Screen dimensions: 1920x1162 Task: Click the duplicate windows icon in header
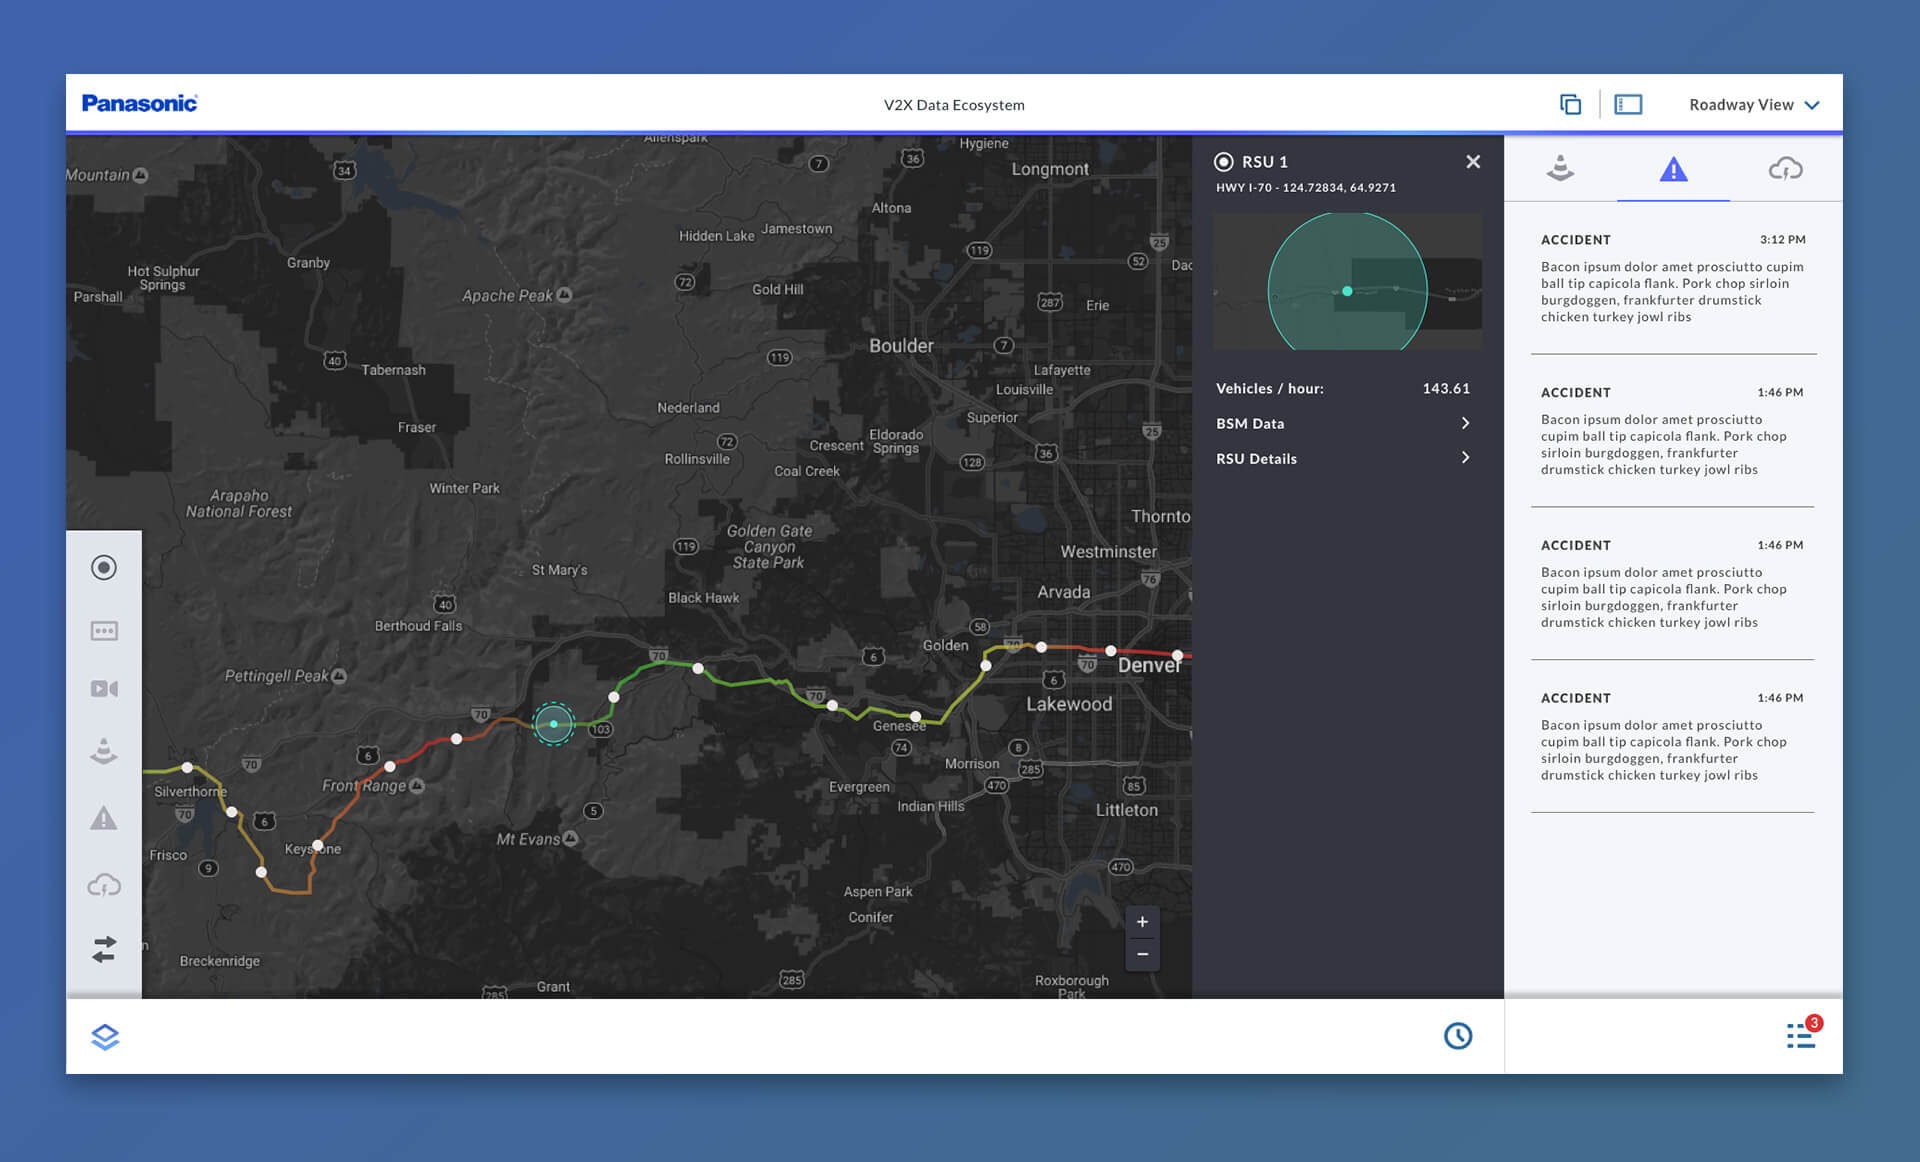tap(1570, 104)
